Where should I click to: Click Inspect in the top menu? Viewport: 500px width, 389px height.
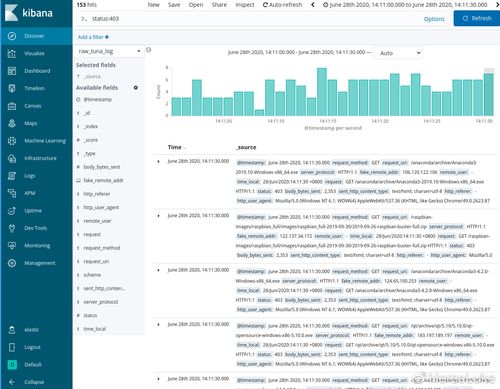point(245,5)
